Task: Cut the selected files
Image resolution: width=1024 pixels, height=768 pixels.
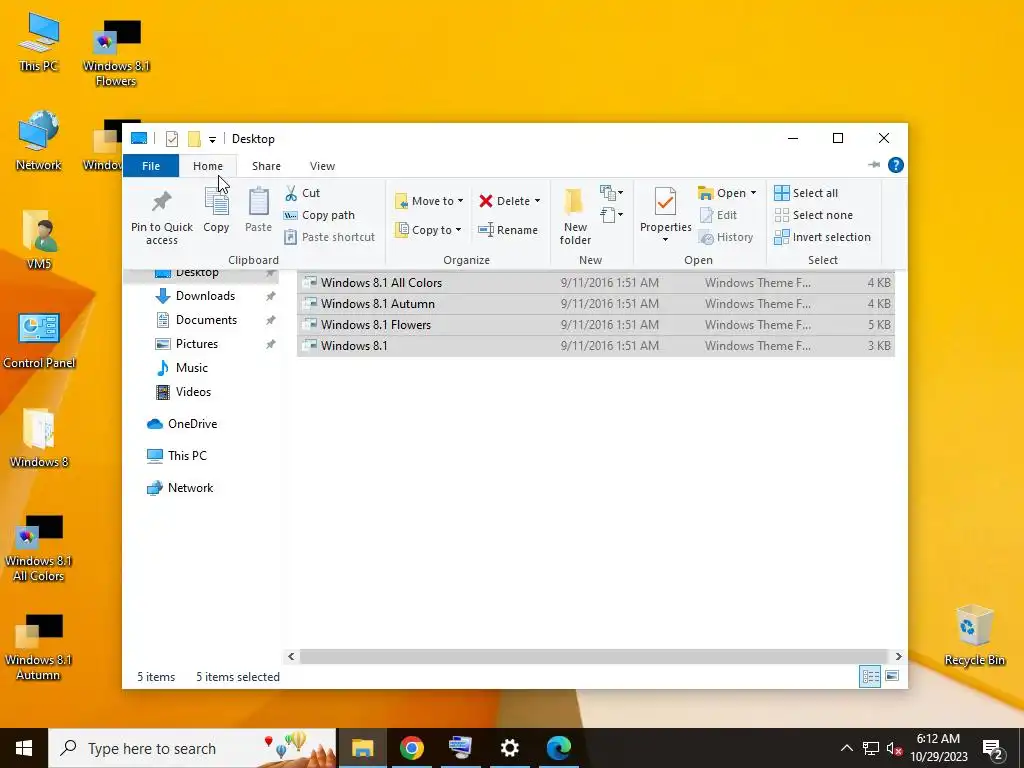Action: (302, 193)
